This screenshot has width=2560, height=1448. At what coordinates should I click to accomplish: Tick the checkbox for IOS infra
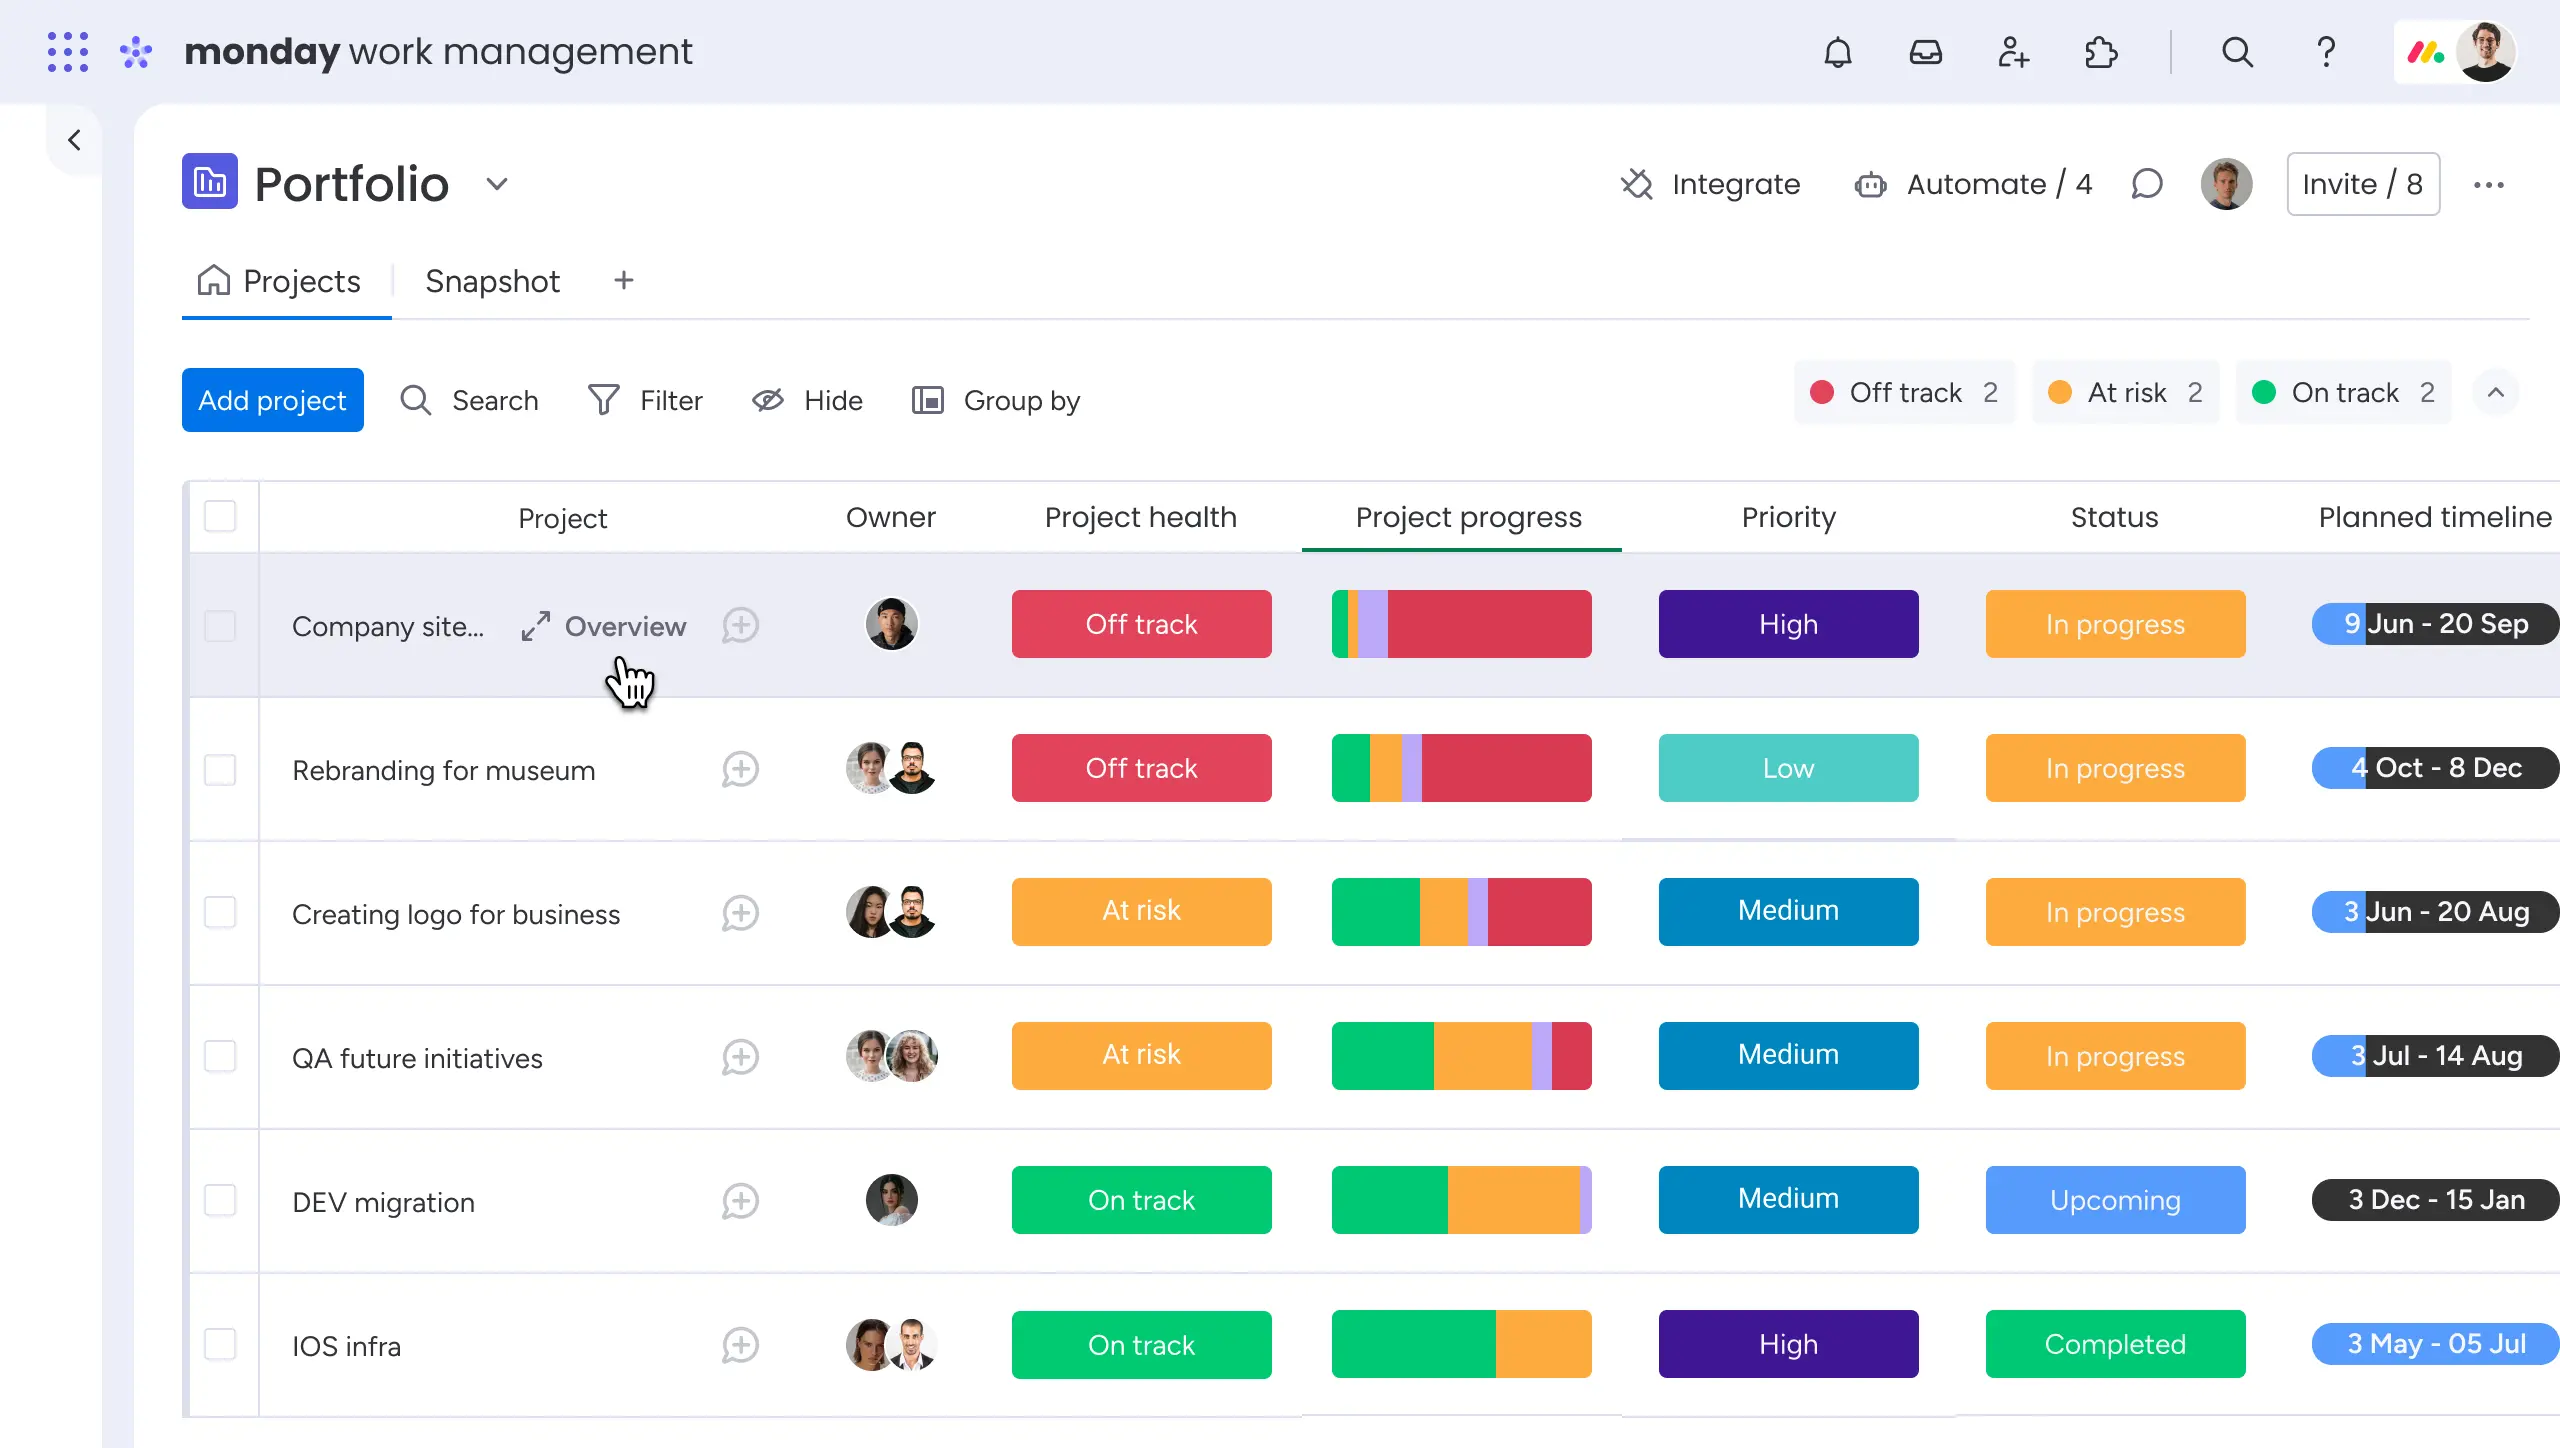[x=221, y=1345]
